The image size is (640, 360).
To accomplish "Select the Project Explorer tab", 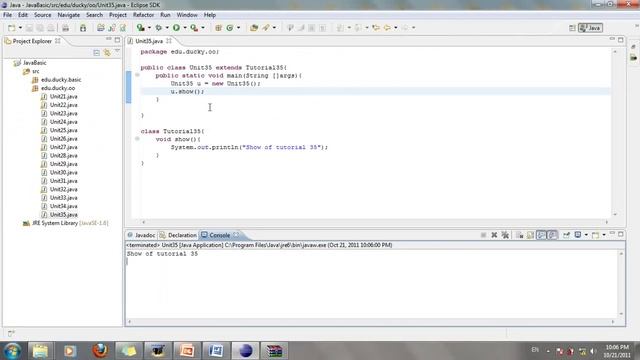I will (x=32, y=41).
